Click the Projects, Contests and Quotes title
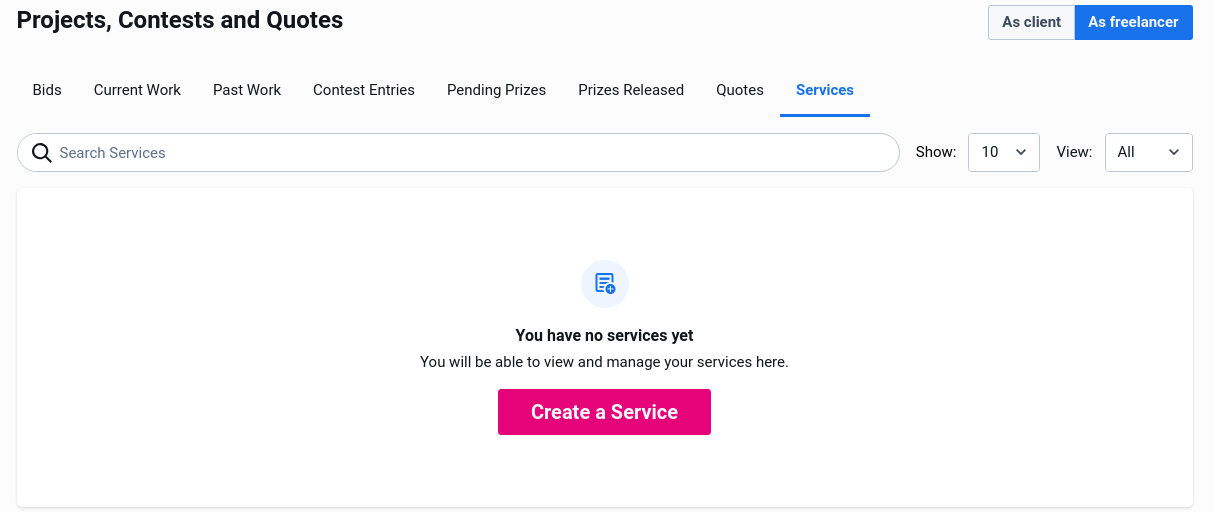Image resolution: width=1215 pixels, height=512 pixels. [x=180, y=20]
